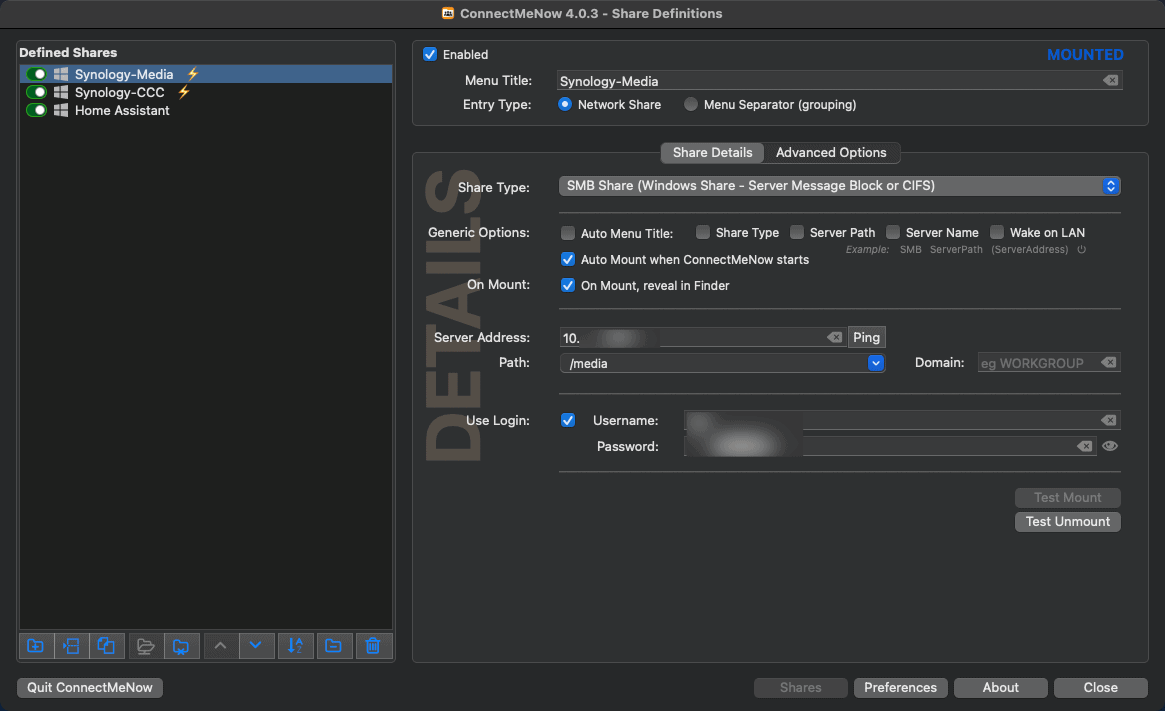
Task: Click the MOUNTED status label
Action: [x=1085, y=54]
